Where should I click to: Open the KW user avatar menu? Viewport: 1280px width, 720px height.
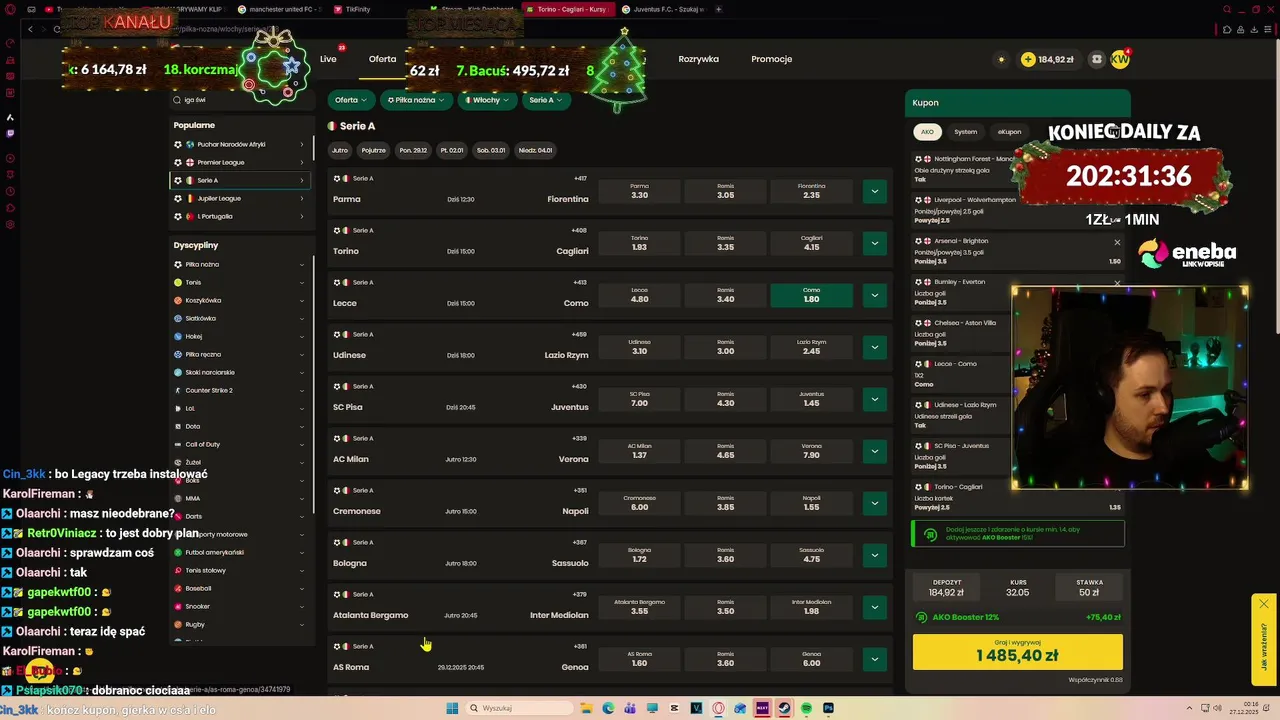point(1120,59)
